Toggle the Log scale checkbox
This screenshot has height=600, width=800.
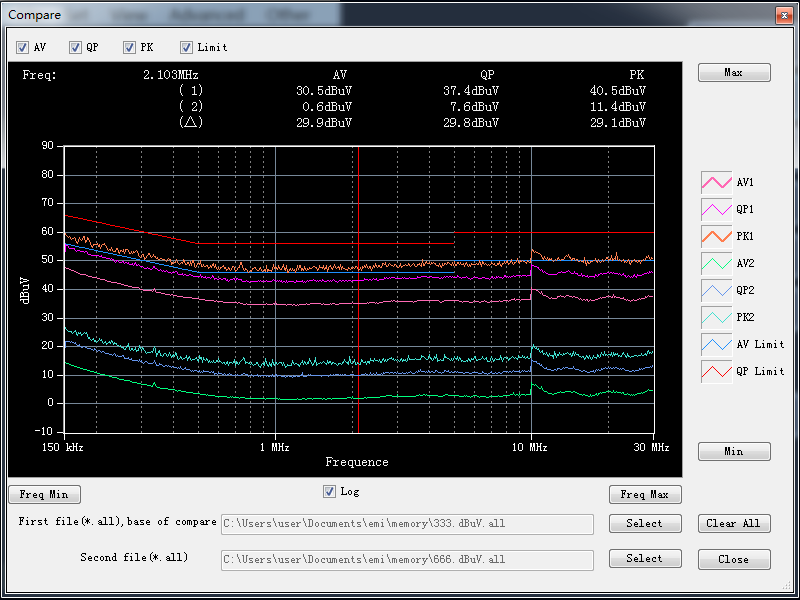point(330,491)
